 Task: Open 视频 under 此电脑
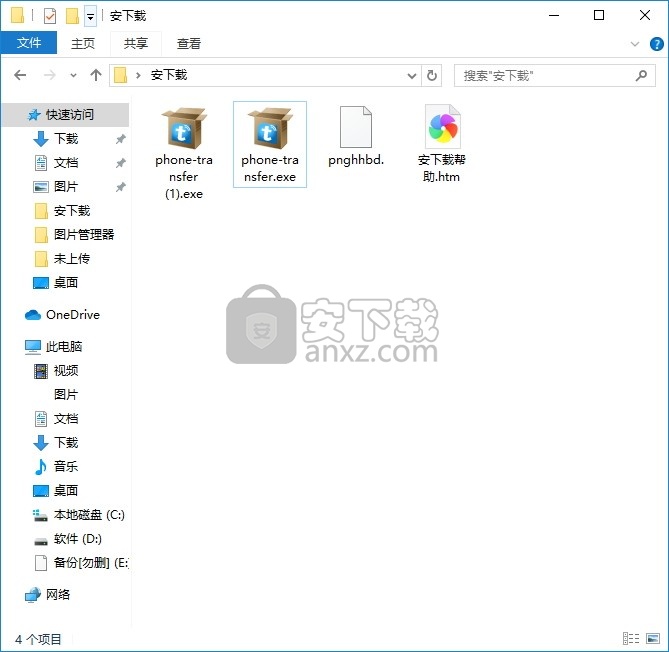click(x=65, y=371)
